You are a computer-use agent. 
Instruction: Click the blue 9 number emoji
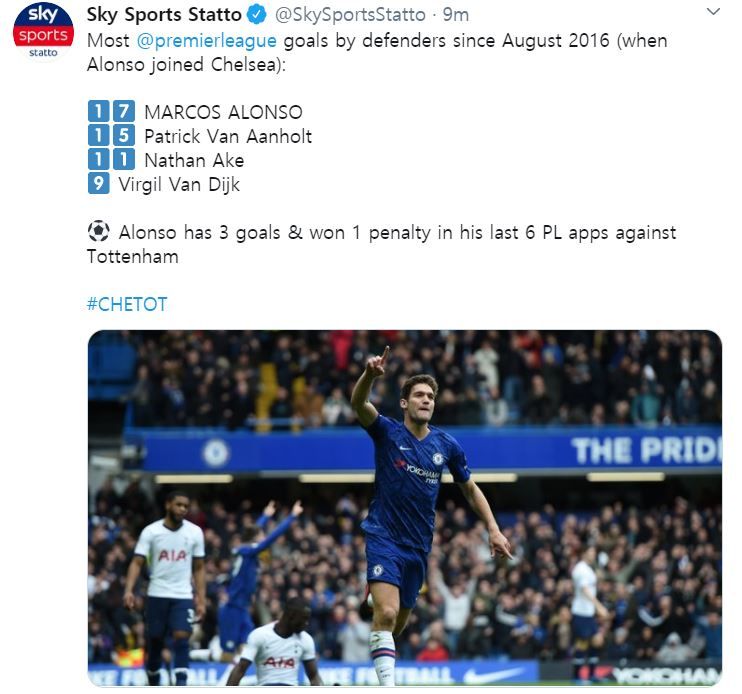click(x=98, y=183)
